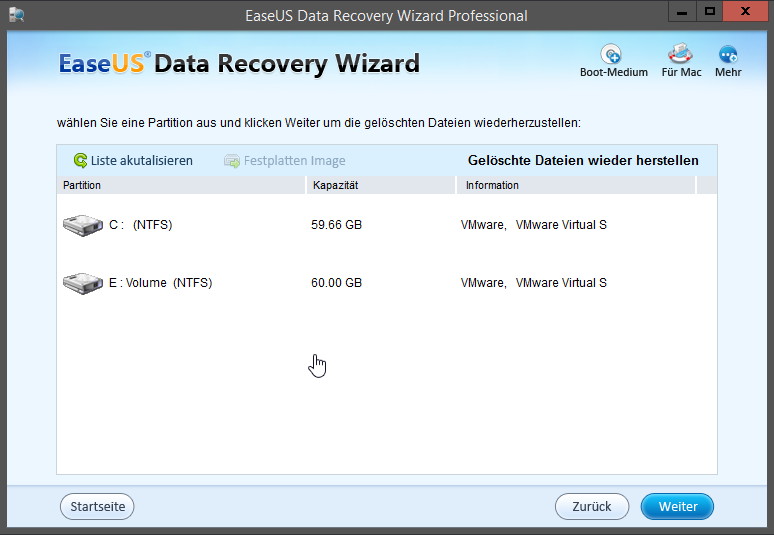The height and width of the screenshot is (535, 774).
Task: Open the Mehr options icon
Action: [728, 54]
